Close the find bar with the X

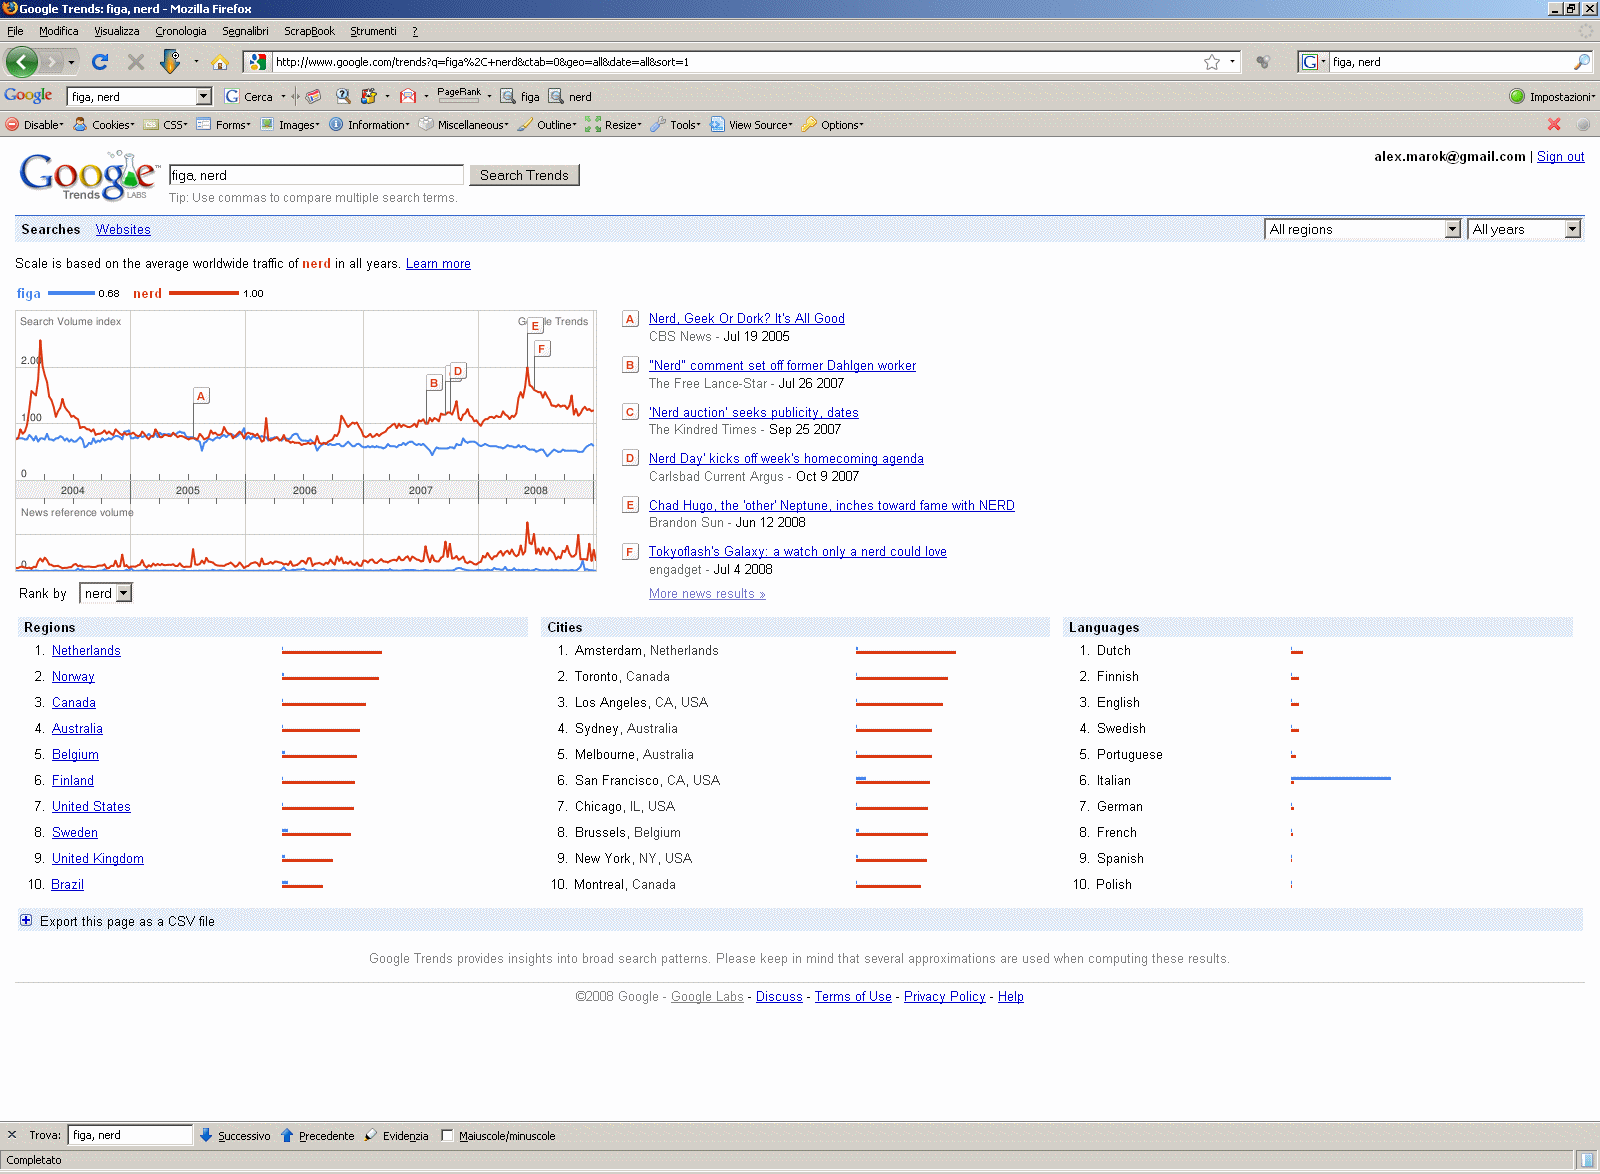tap(12, 1135)
